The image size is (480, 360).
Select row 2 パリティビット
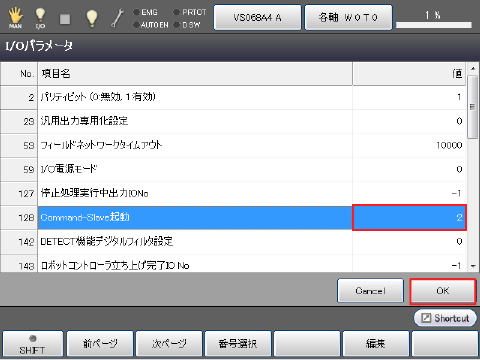click(x=233, y=97)
